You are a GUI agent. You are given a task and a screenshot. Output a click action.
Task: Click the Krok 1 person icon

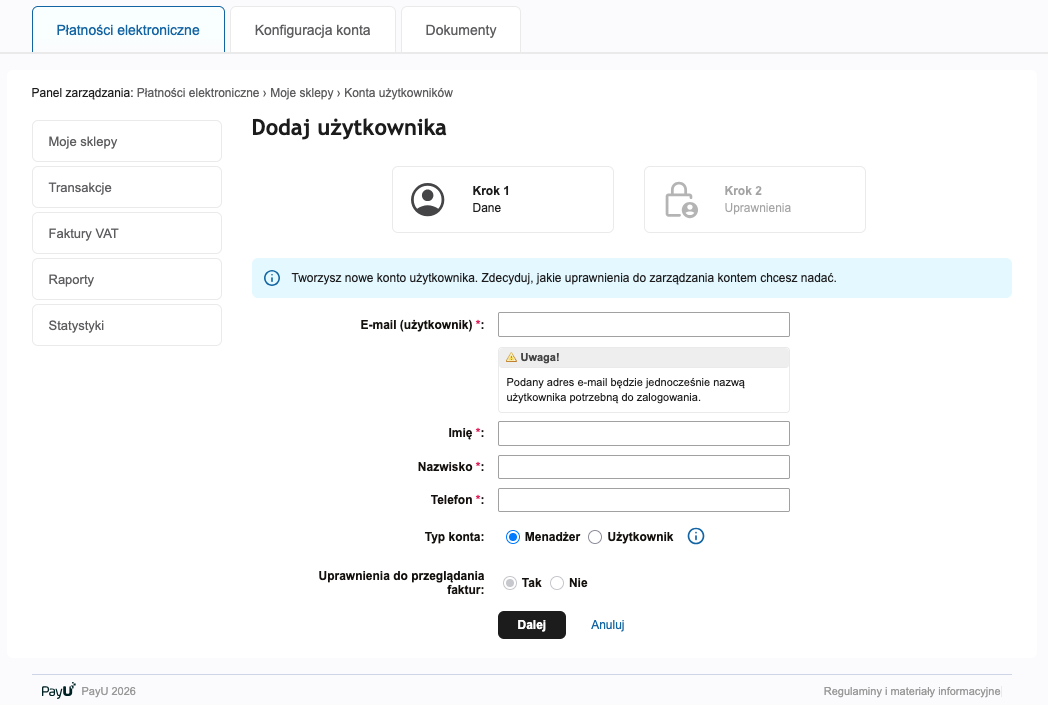tap(428, 199)
